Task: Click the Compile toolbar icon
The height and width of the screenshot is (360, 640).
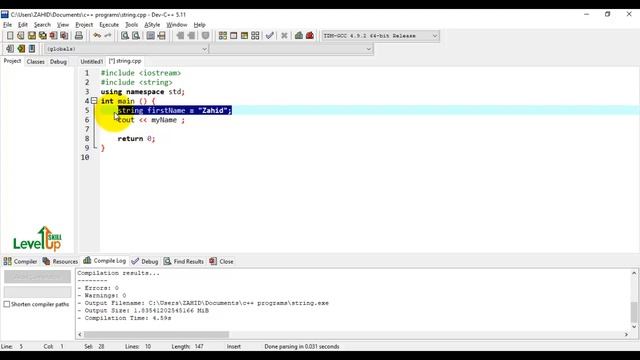Action: coord(222,36)
